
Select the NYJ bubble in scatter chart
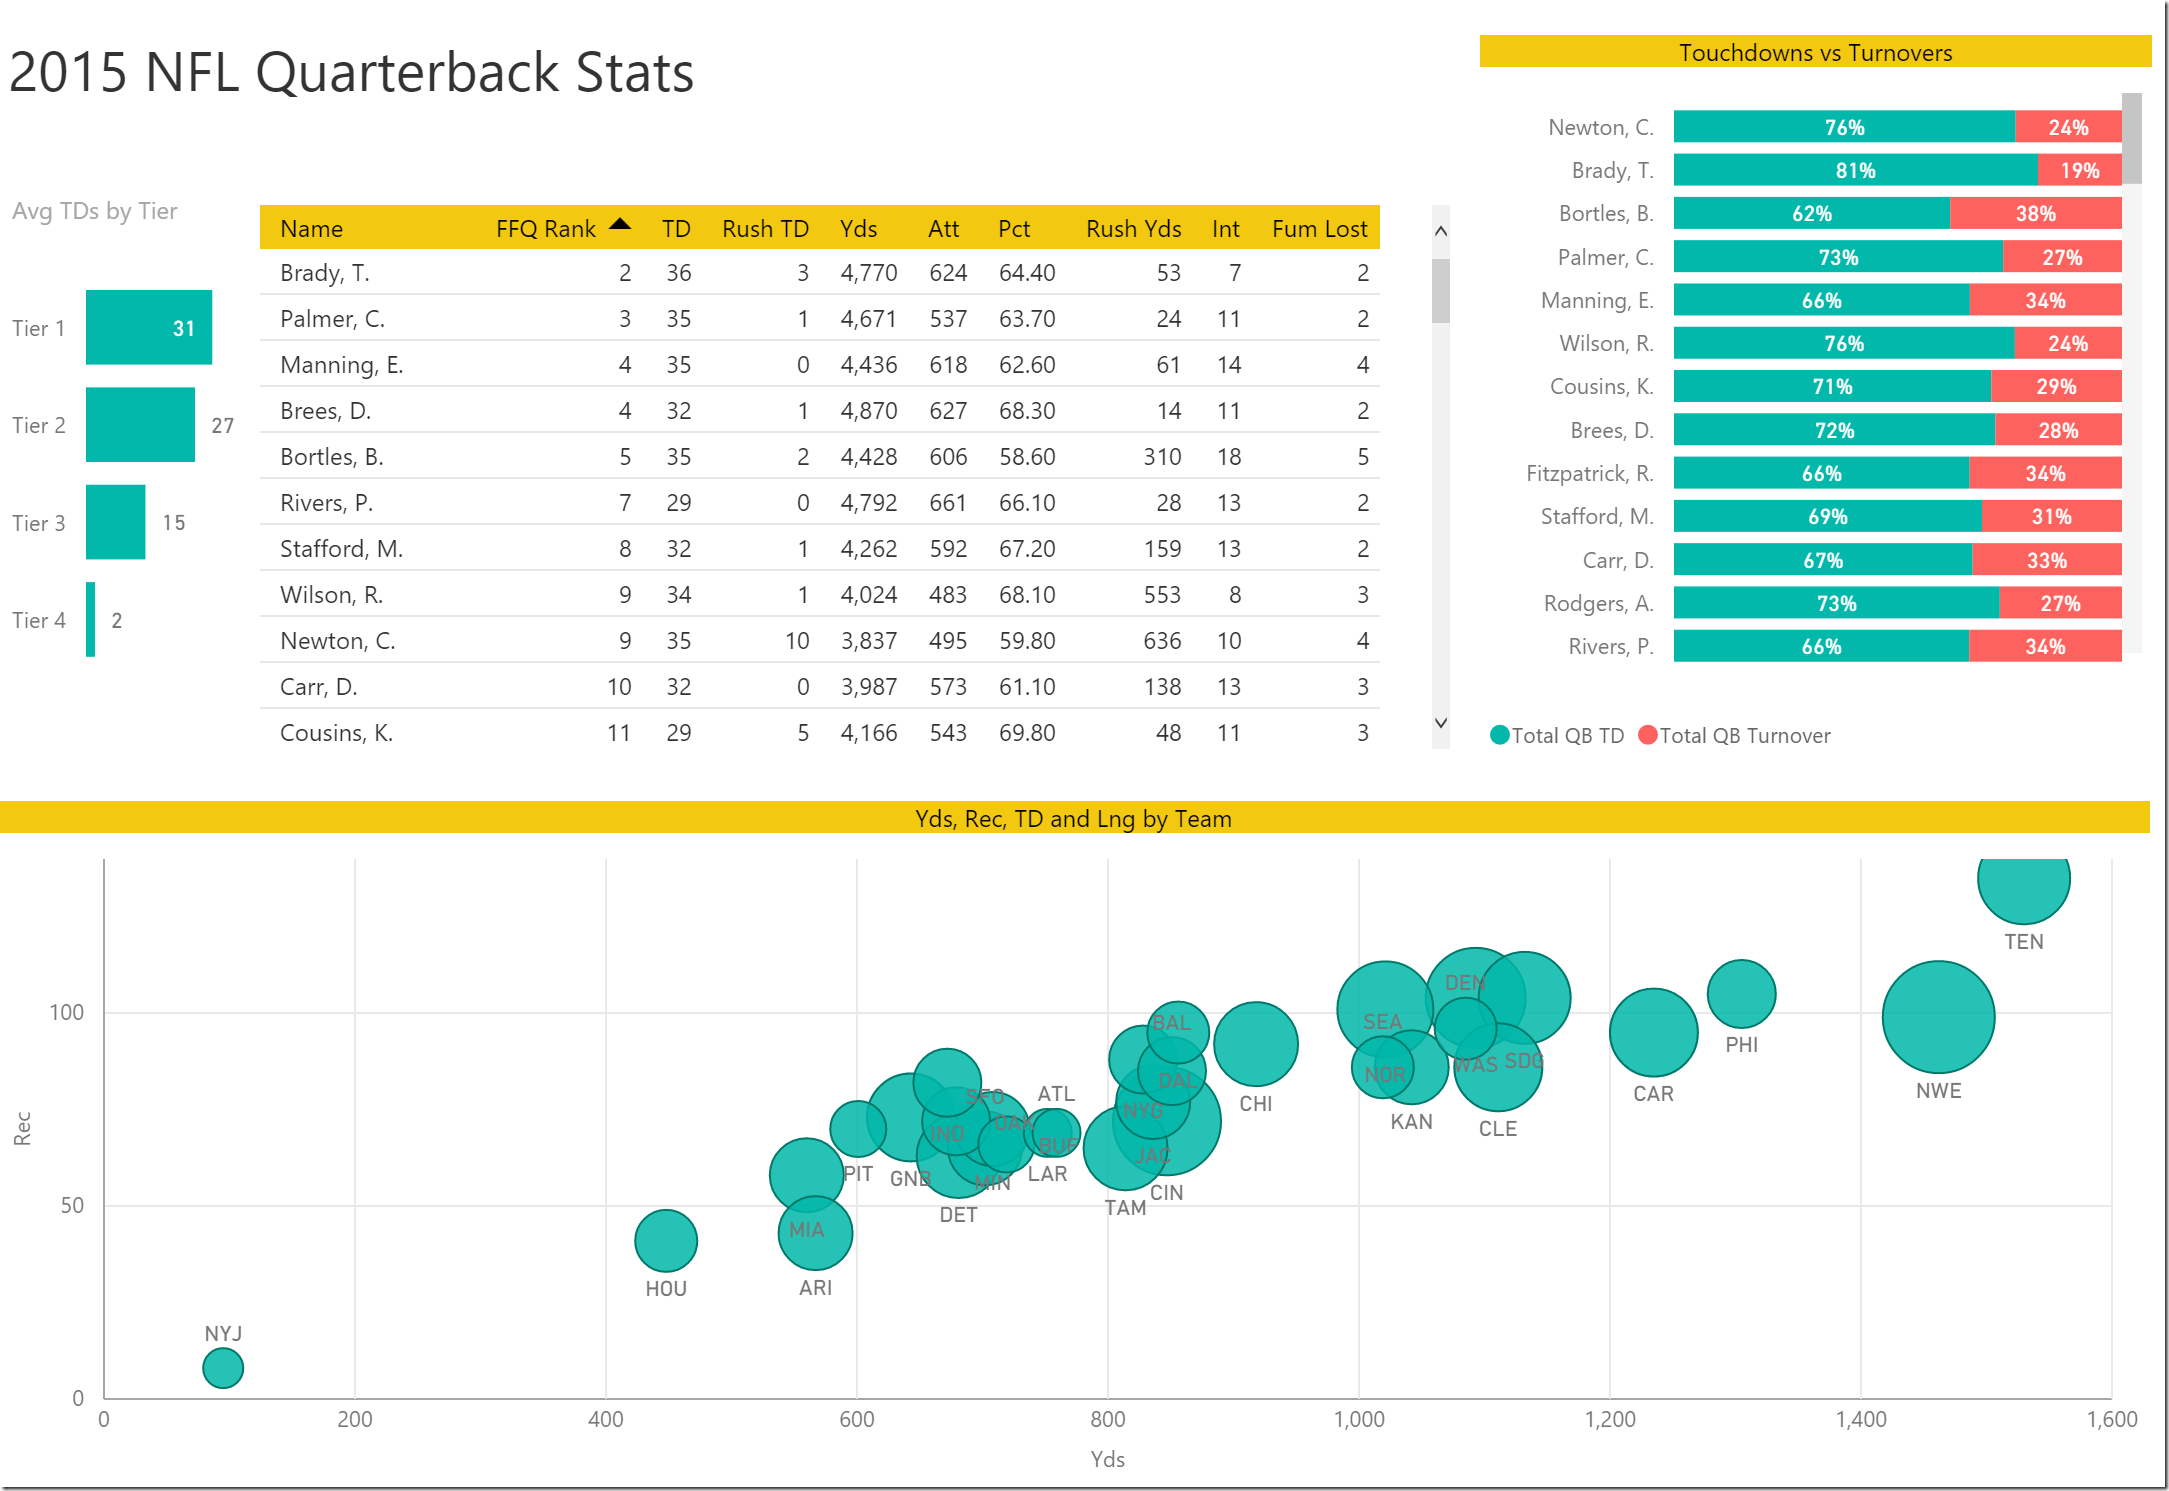[x=223, y=1367]
